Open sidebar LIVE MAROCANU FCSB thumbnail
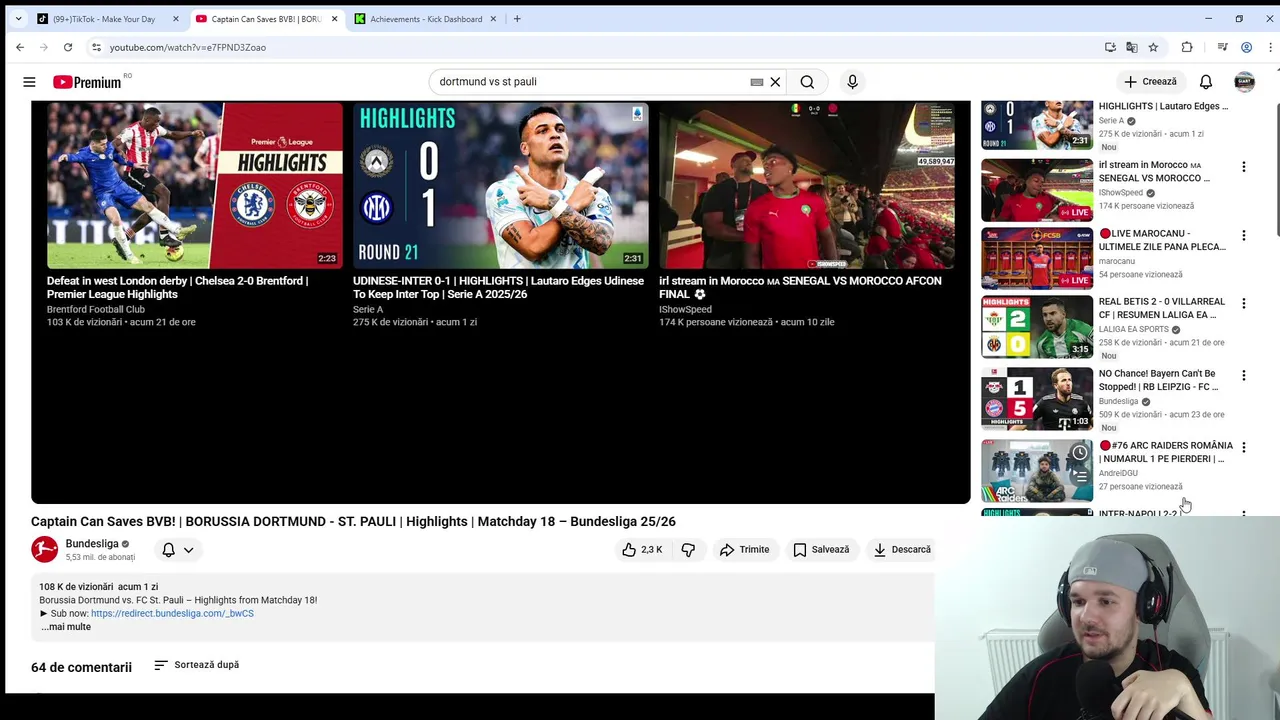Screen dimensions: 1280x720 pos(1037,258)
